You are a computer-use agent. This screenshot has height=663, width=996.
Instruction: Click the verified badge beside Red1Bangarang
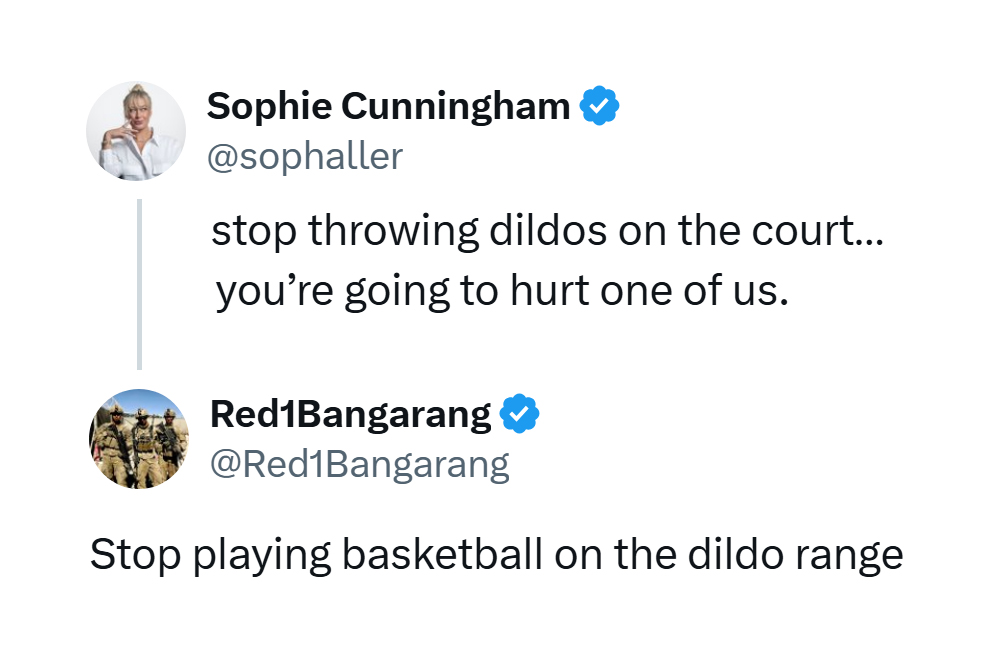520,413
